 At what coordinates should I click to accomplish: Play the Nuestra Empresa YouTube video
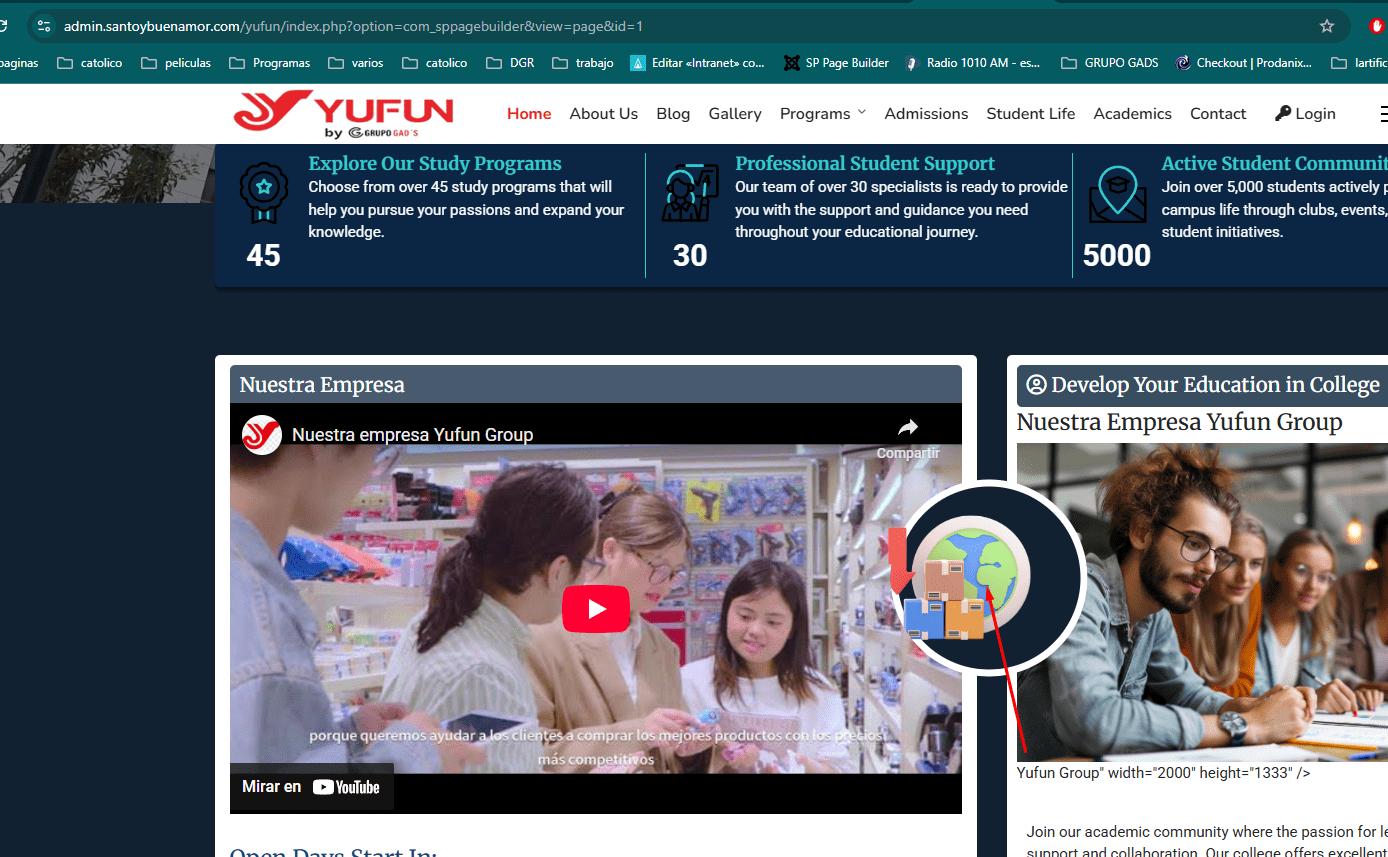click(x=596, y=608)
